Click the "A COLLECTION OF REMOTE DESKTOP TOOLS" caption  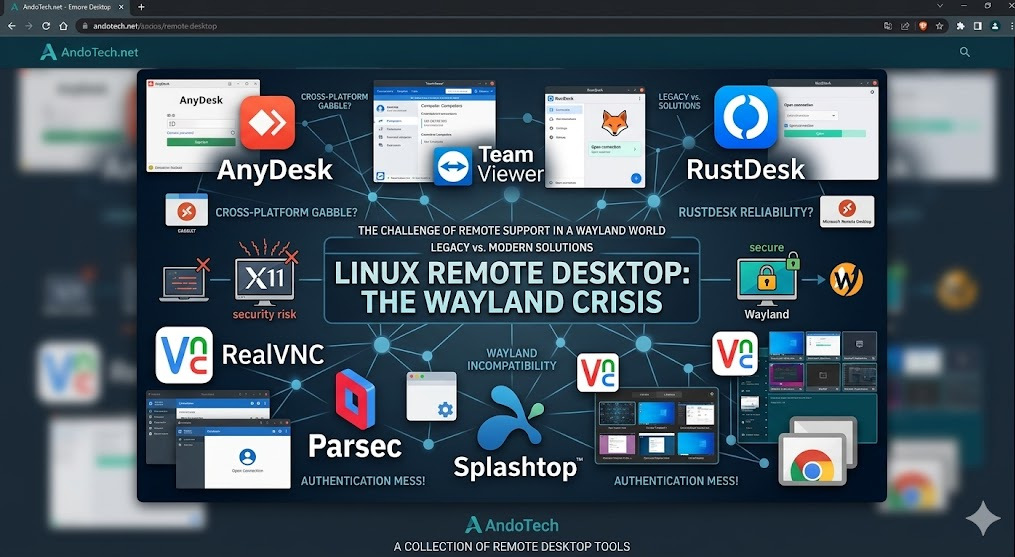(512, 547)
